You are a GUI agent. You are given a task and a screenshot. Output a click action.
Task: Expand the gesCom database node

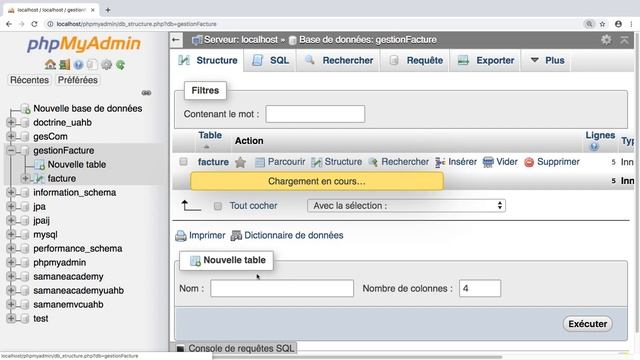click(11, 136)
